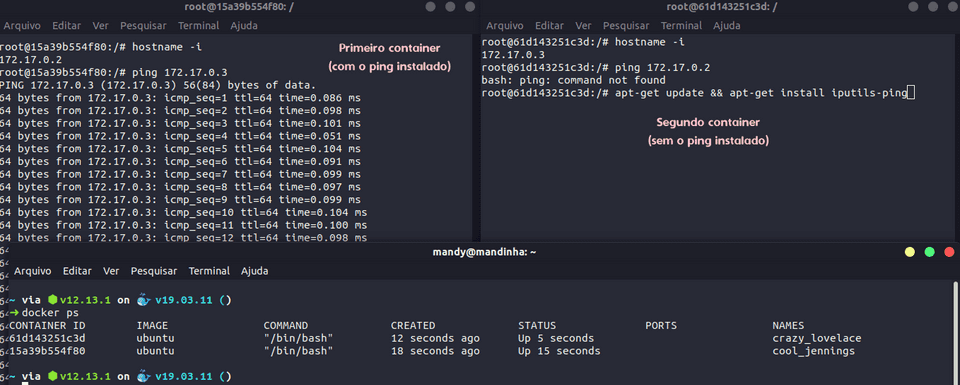Screen dimensions: 960x385
Task: Click '18 seconds ago' created value
Action: point(435,351)
